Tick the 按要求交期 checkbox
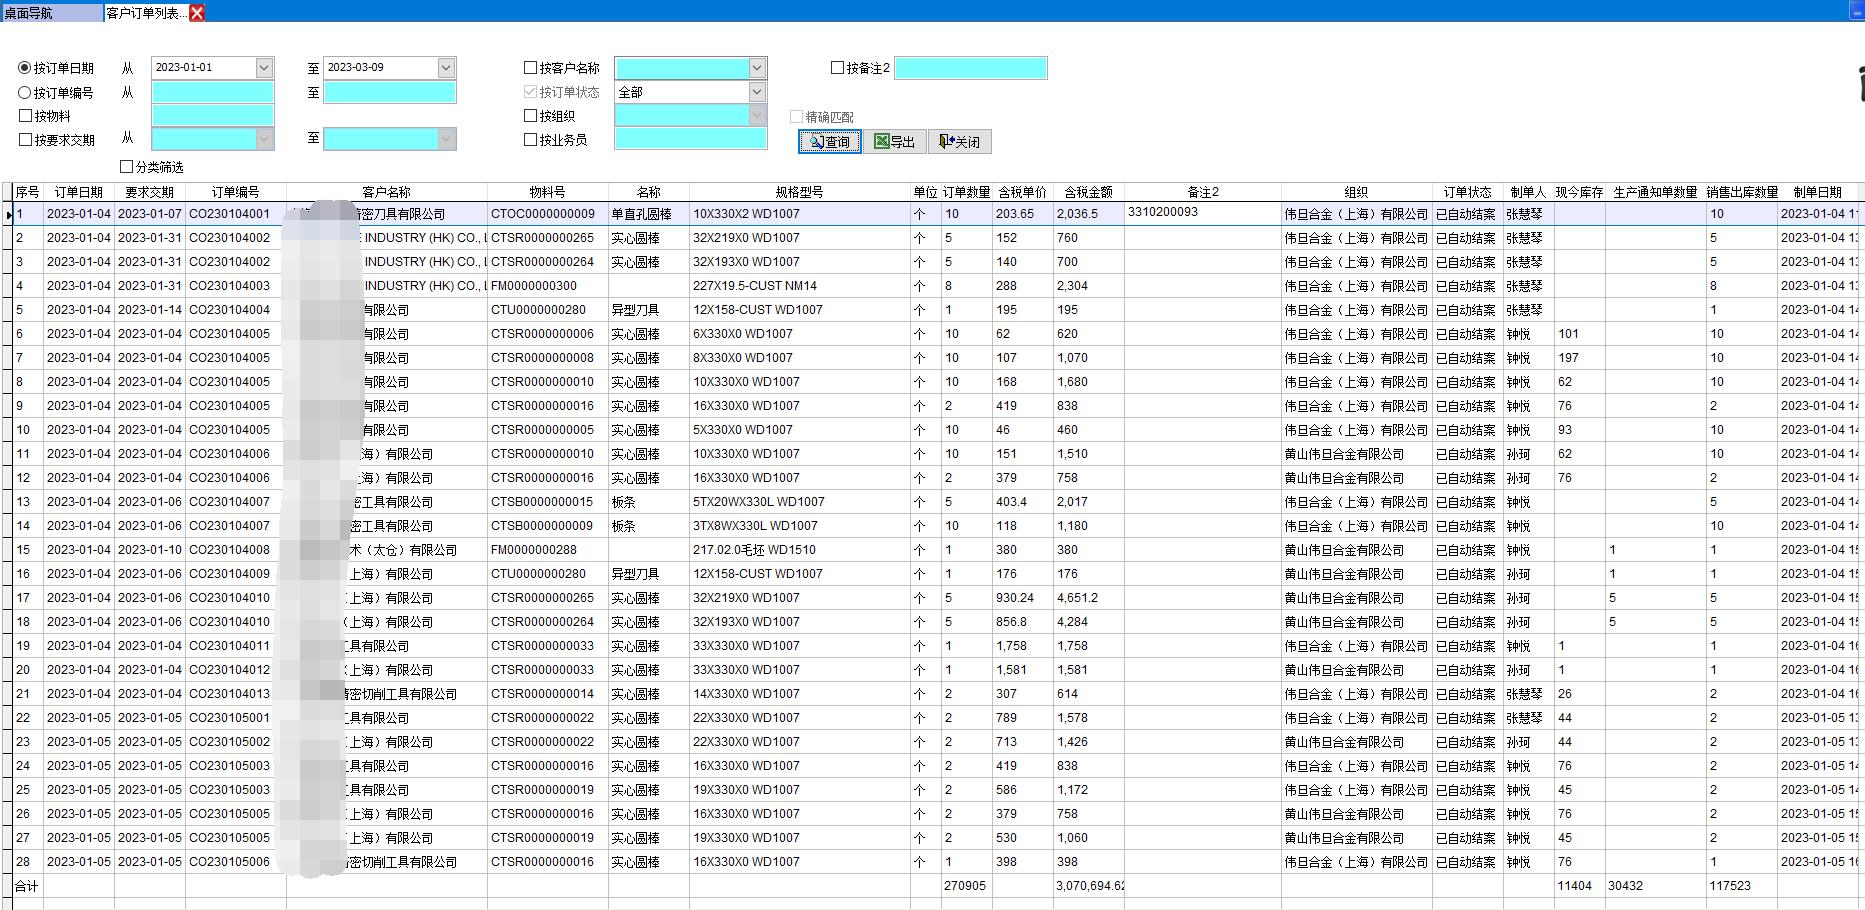Viewport: 1865px width, 910px height. pyautogui.click(x=26, y=140)
